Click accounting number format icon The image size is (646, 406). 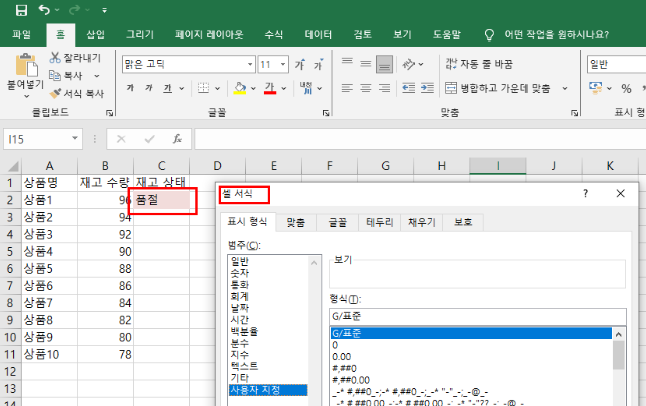pyautogui.click(x=595, y=88)
